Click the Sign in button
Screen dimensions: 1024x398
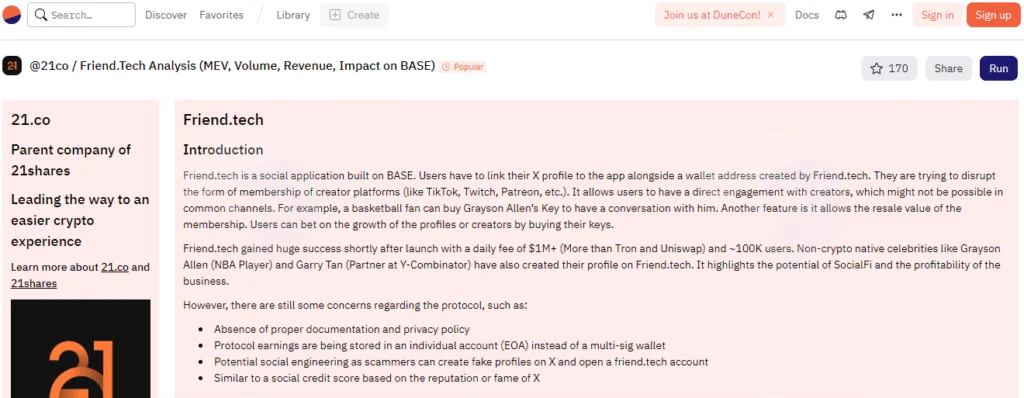point(937,15)
